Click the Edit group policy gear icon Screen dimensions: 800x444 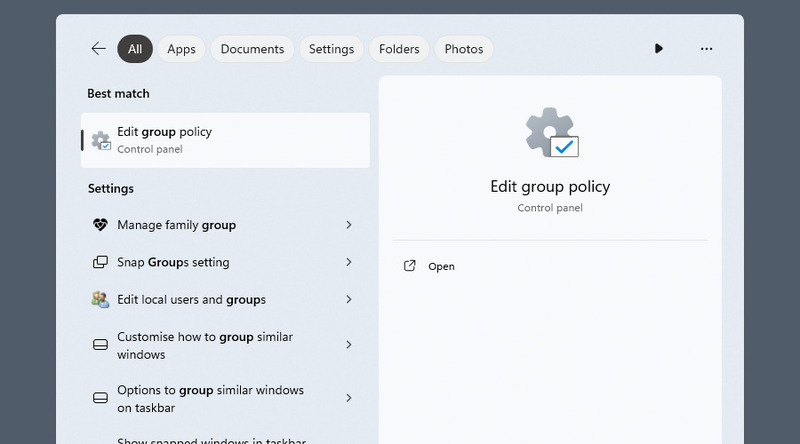coord(101,141)
